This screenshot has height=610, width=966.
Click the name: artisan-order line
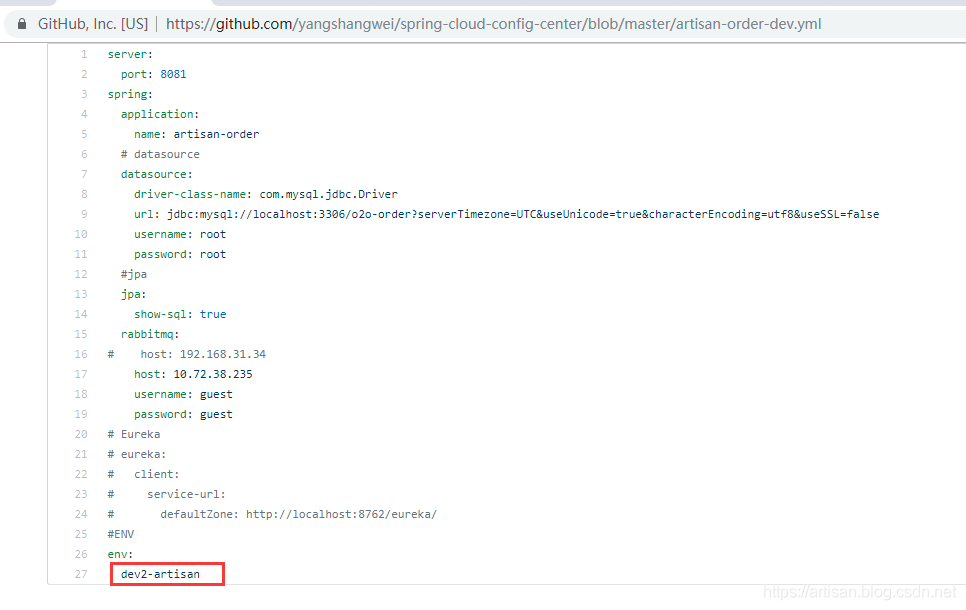196,134
